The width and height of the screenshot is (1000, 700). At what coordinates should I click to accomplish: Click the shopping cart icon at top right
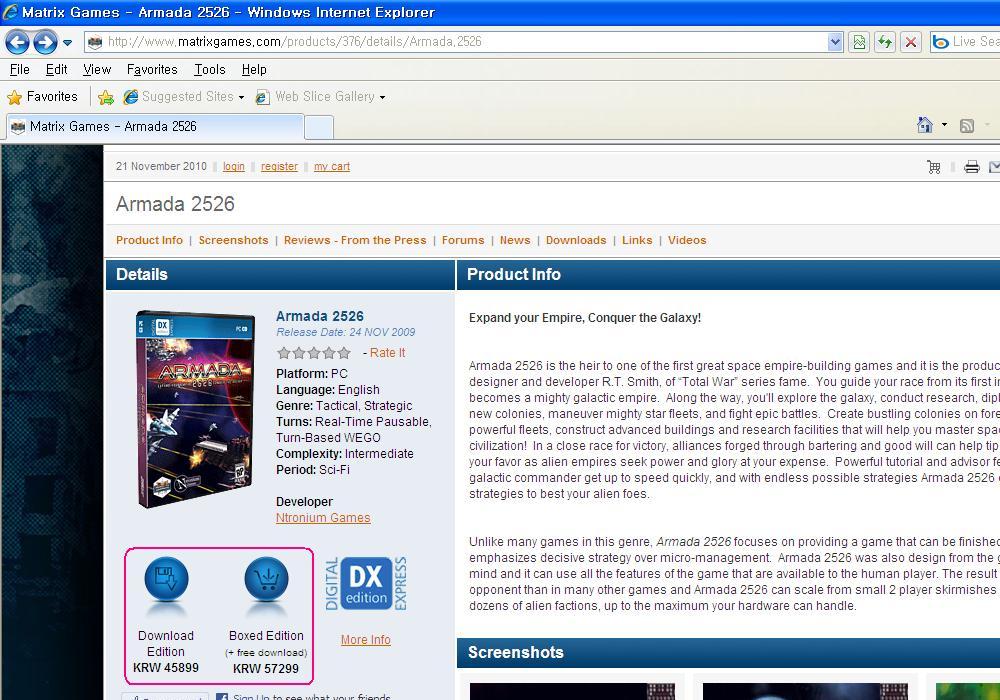[934, 167]
